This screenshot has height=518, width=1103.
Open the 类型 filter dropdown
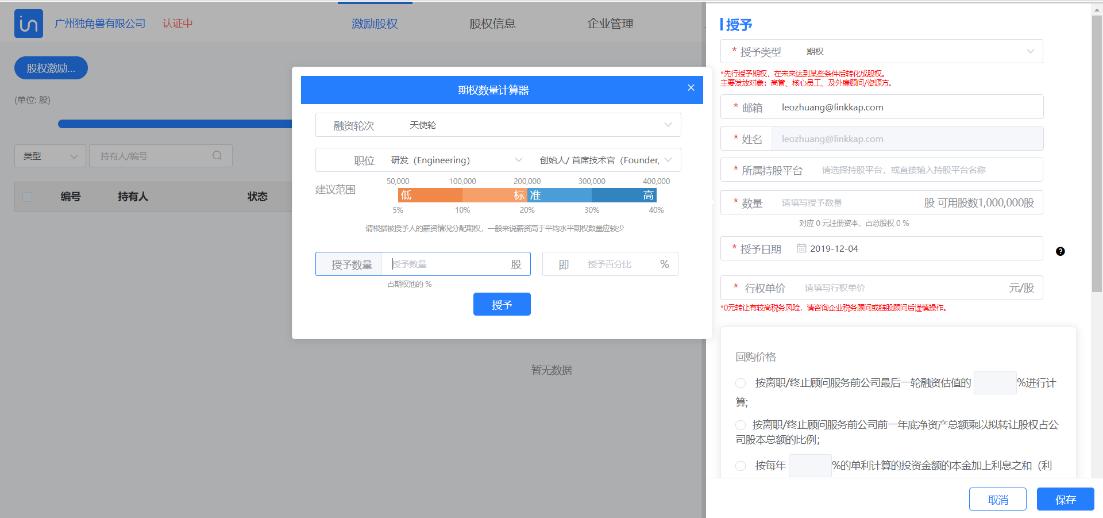[x=50, y=156]
